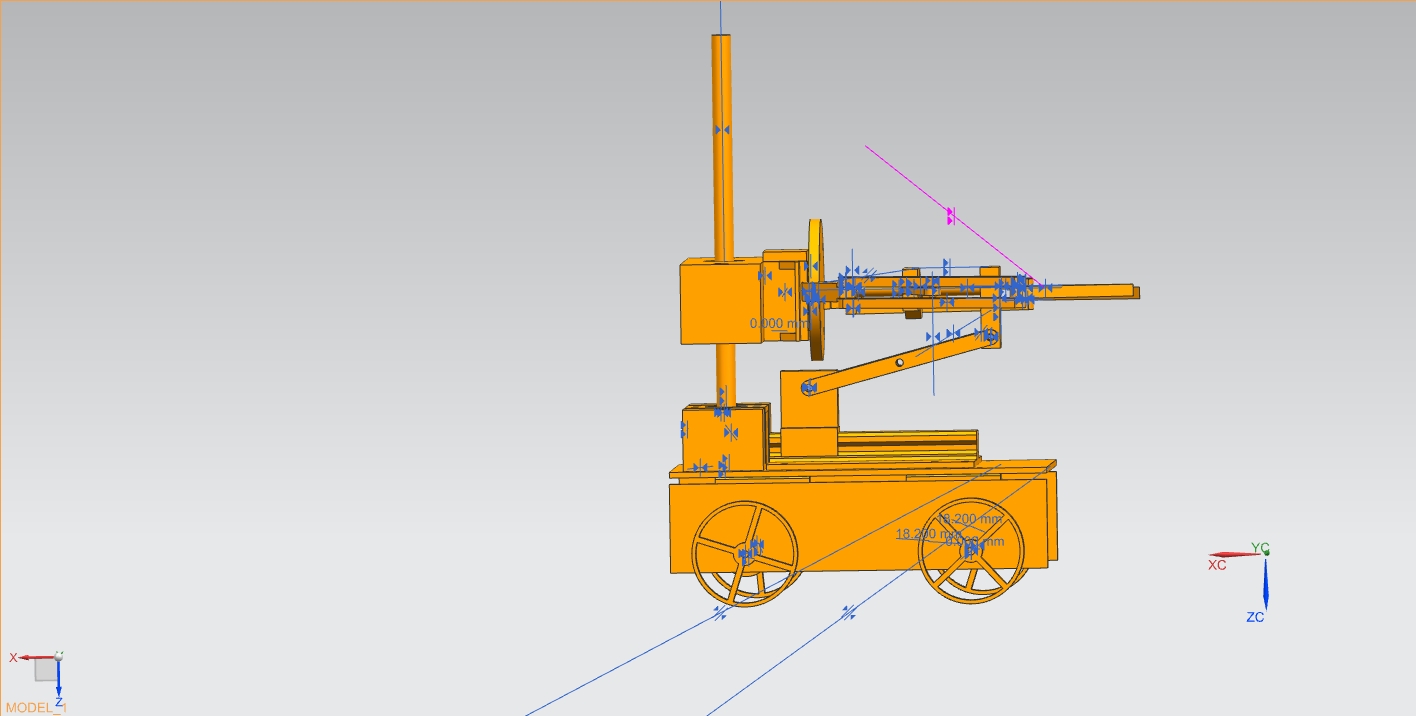Select the rear wheel with dimension labels
Image resolution: width=1416 pixels, height=716 pixels.
click(972, 550)
